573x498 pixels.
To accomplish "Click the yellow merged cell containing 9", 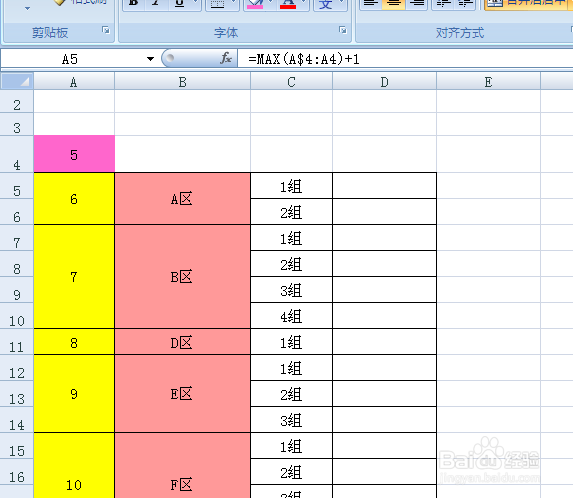I will 74,394.
